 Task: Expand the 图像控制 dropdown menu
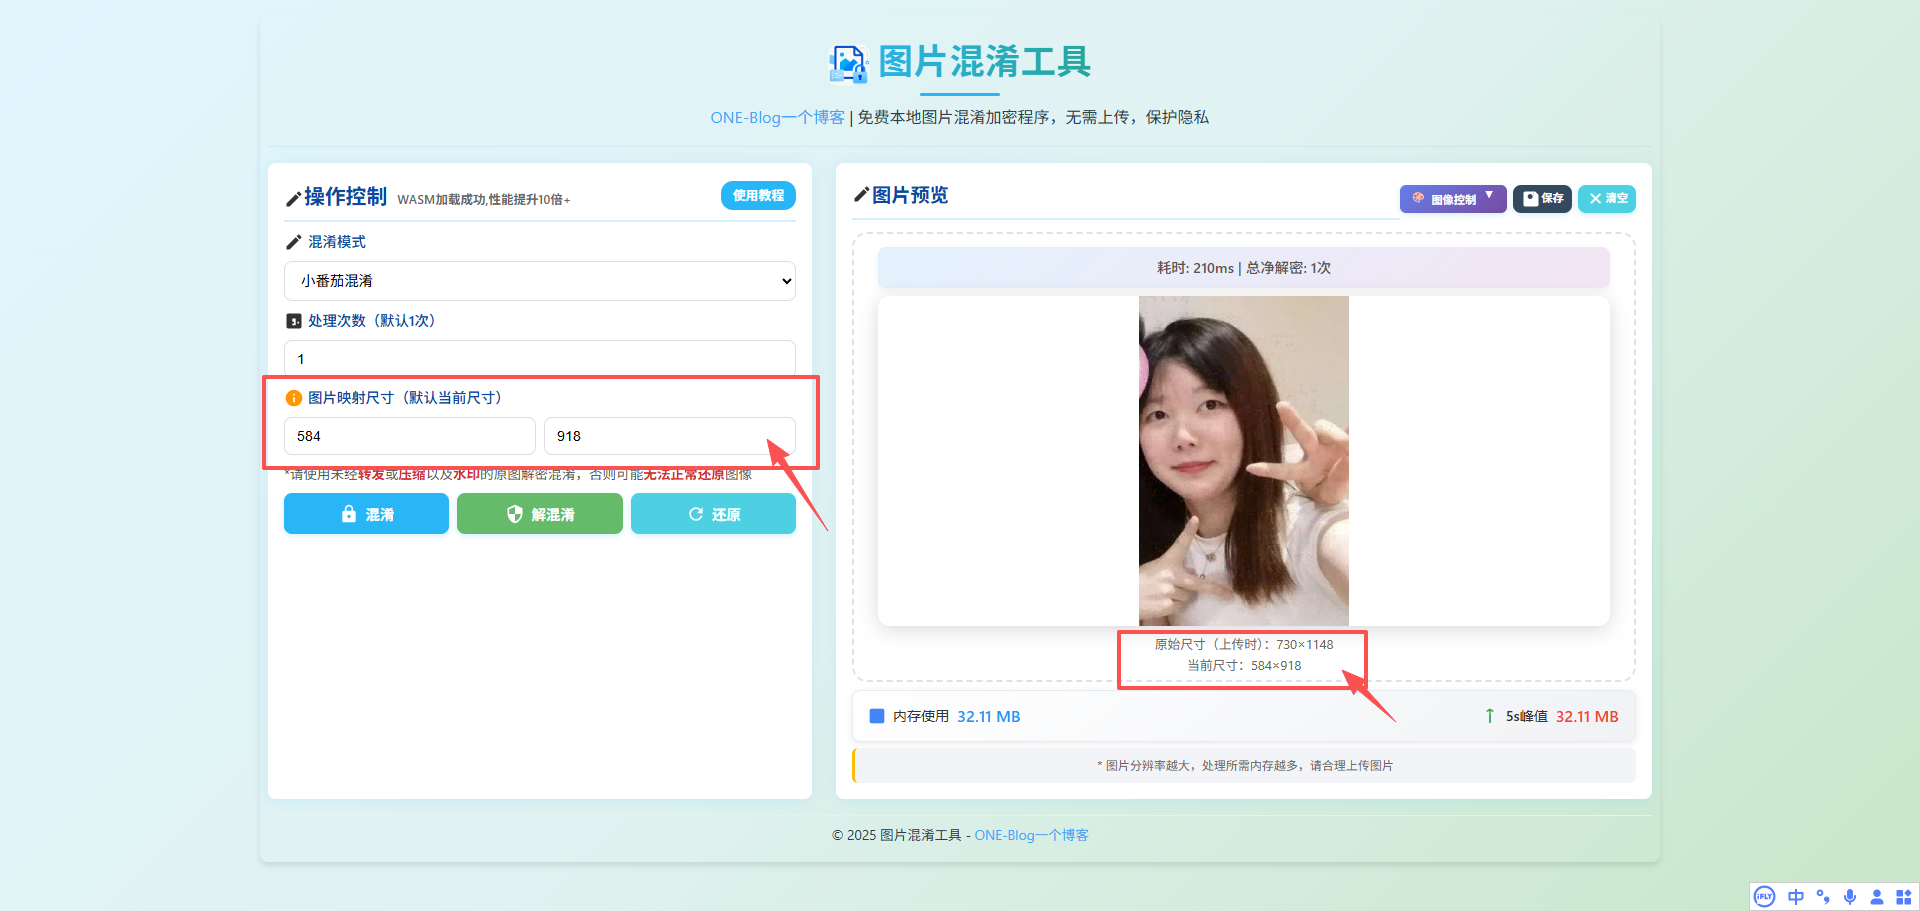tap(1452, 199)
